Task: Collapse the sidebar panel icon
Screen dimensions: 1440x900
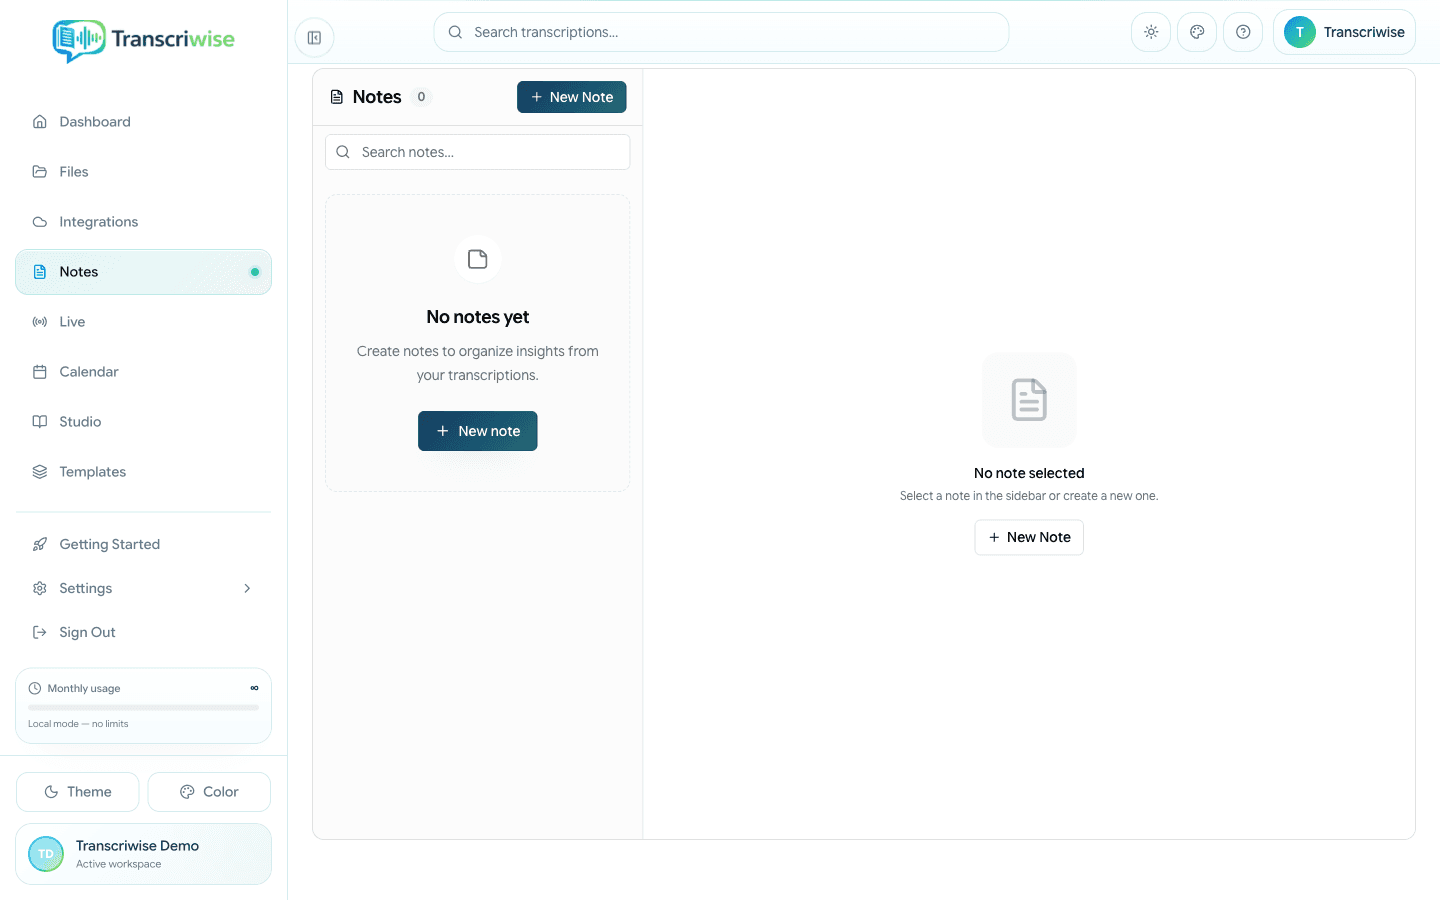Action: click(x=314, y=38)
